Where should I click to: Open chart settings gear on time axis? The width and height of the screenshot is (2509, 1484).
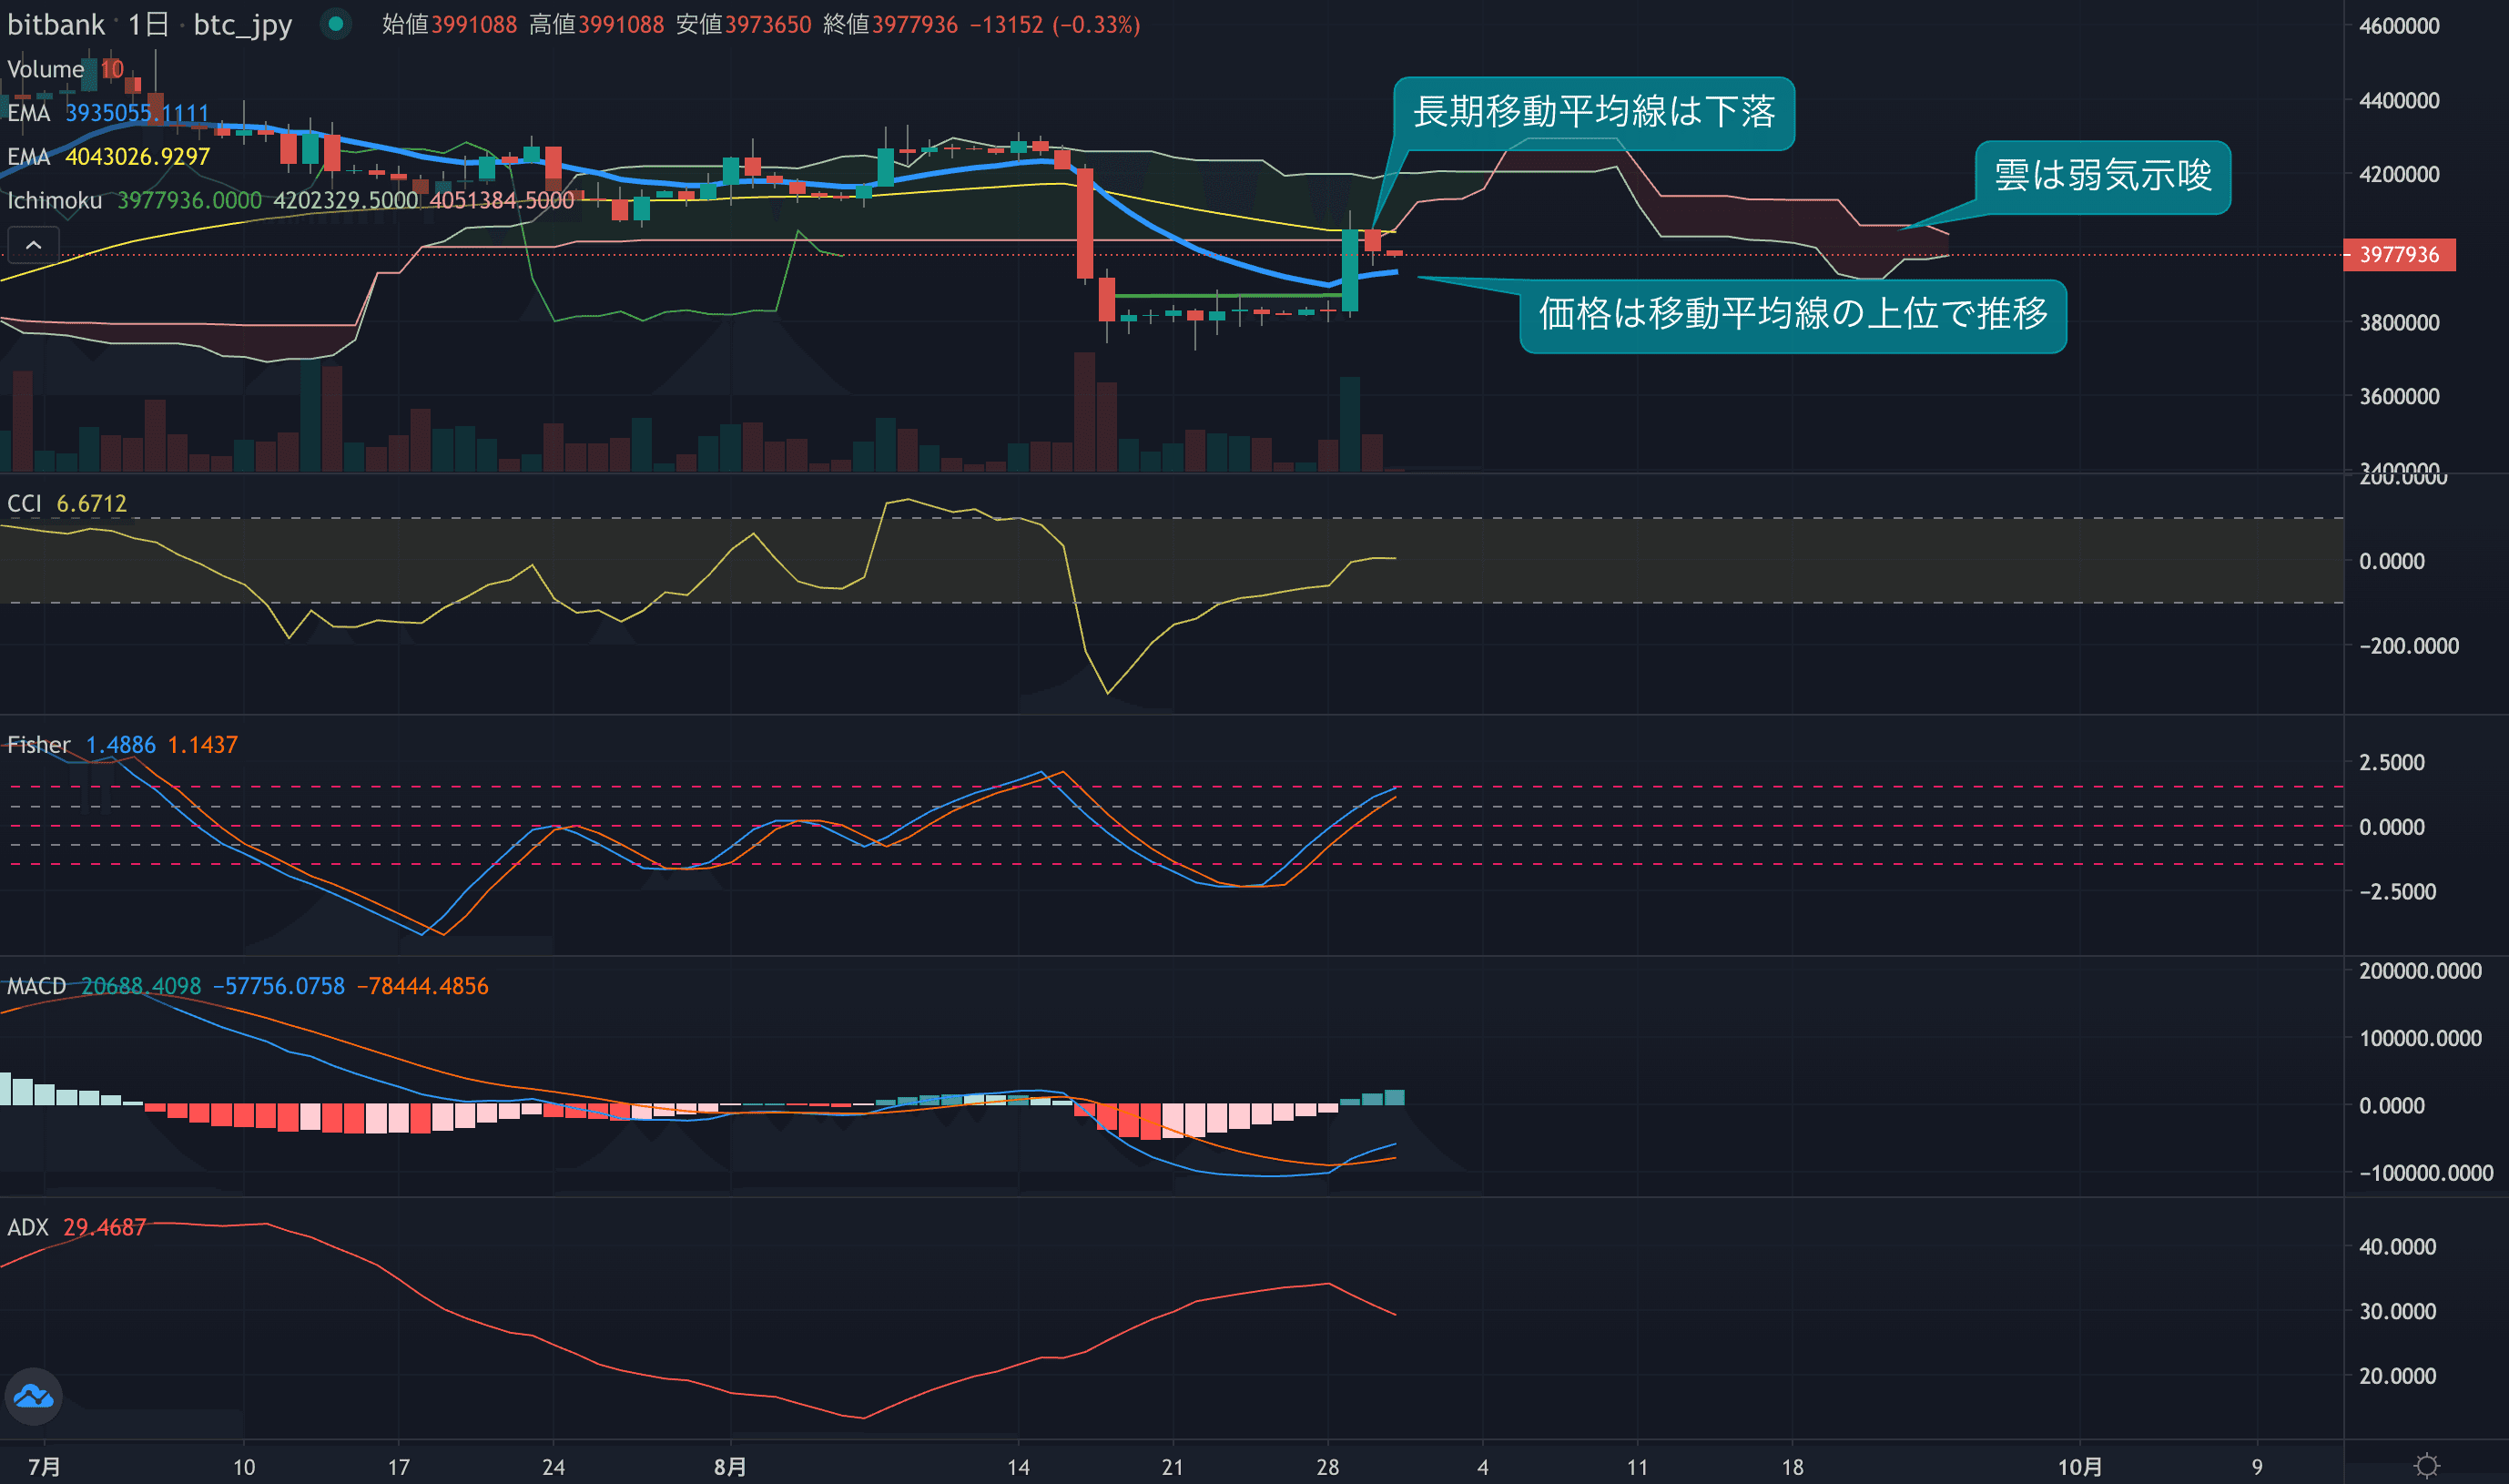click(2426, 1466)
